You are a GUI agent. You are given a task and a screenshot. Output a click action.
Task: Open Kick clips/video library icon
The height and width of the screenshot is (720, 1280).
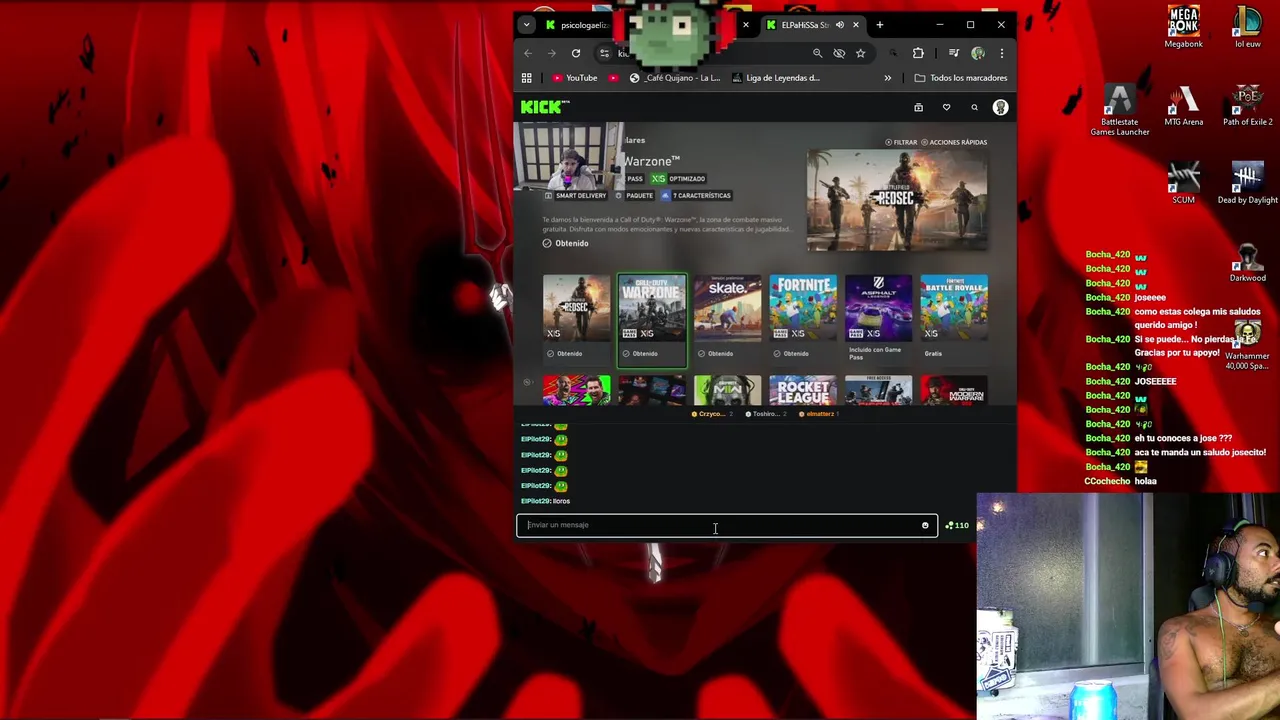tap(918, 107)
